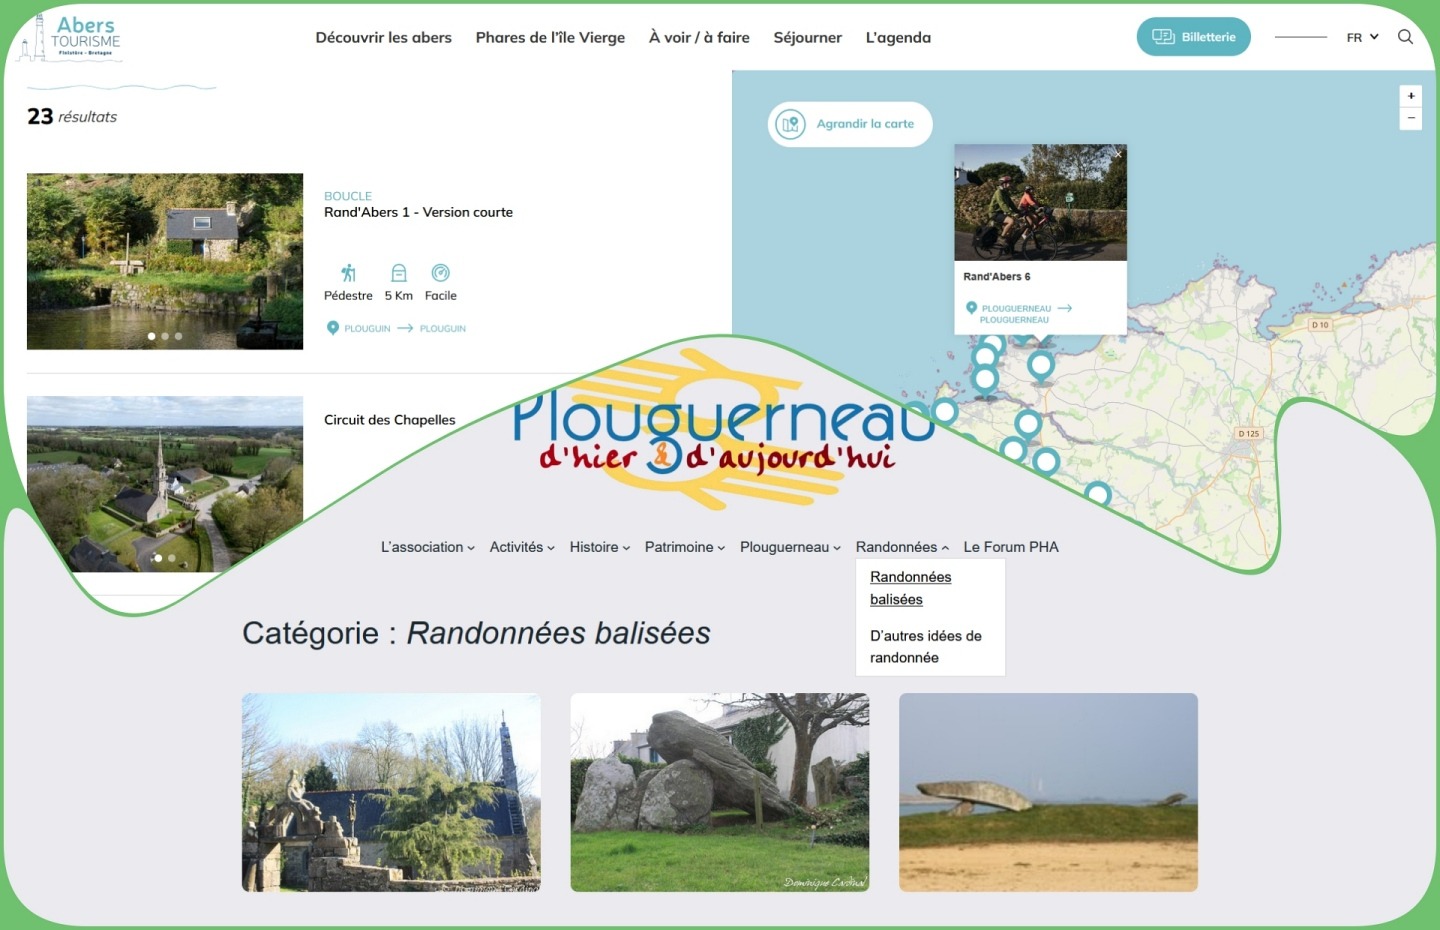Click the Randonnées balisées link
This screenshot has width=1440, height=930.
tap(910, 588)
